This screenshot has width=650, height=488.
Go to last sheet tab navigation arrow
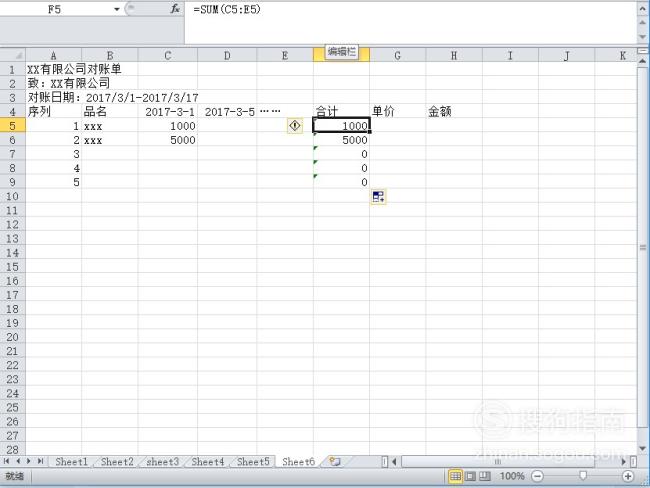pyautogui.click(x=40, y=461)
